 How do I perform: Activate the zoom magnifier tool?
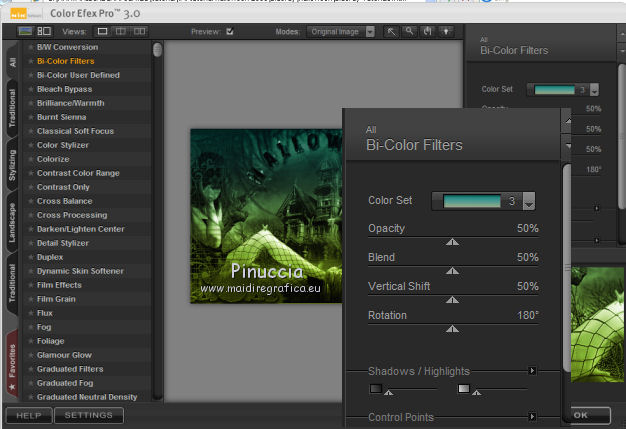409,32
